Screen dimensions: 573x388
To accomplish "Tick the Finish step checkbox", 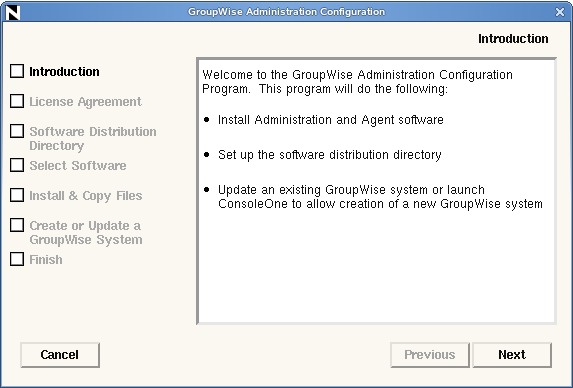I will [17, 259].
